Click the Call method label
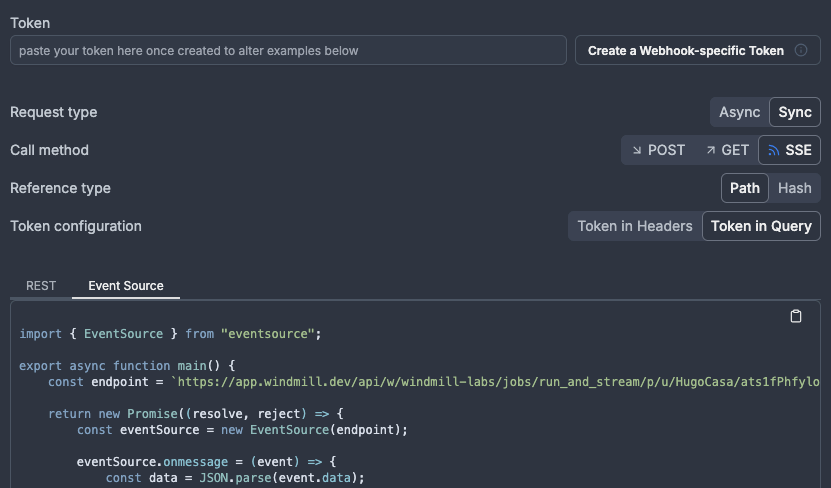 pyautogui.click(x=49, y=150)
